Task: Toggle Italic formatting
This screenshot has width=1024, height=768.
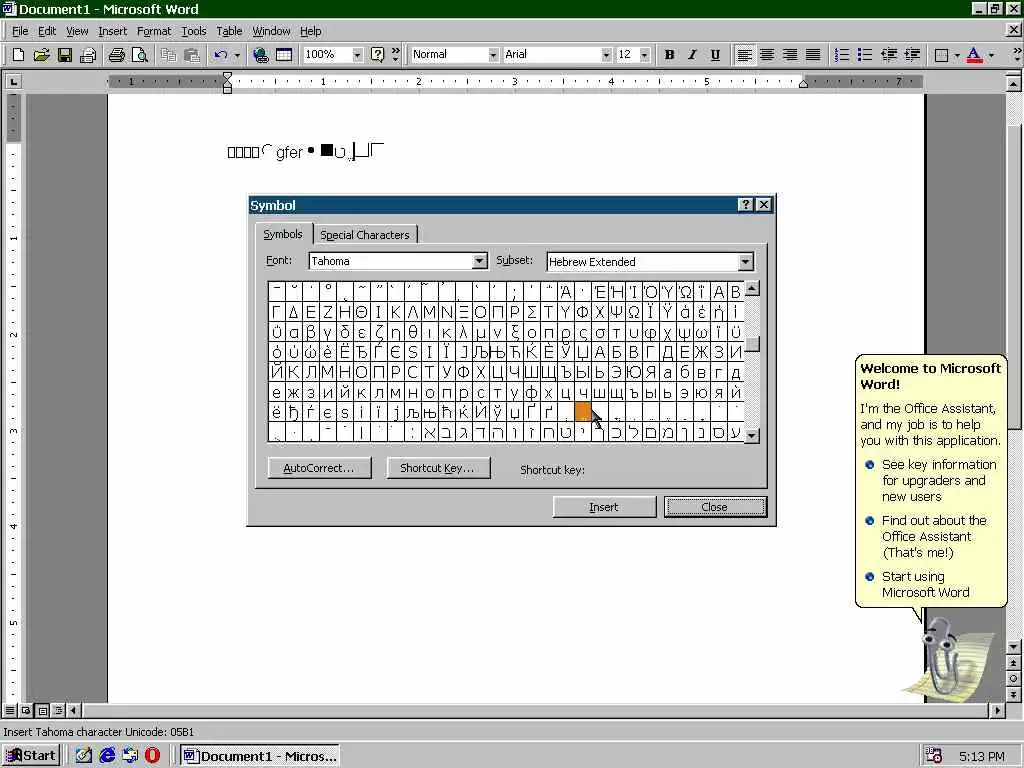Action: pyautogui.click(x=692, y=55)
